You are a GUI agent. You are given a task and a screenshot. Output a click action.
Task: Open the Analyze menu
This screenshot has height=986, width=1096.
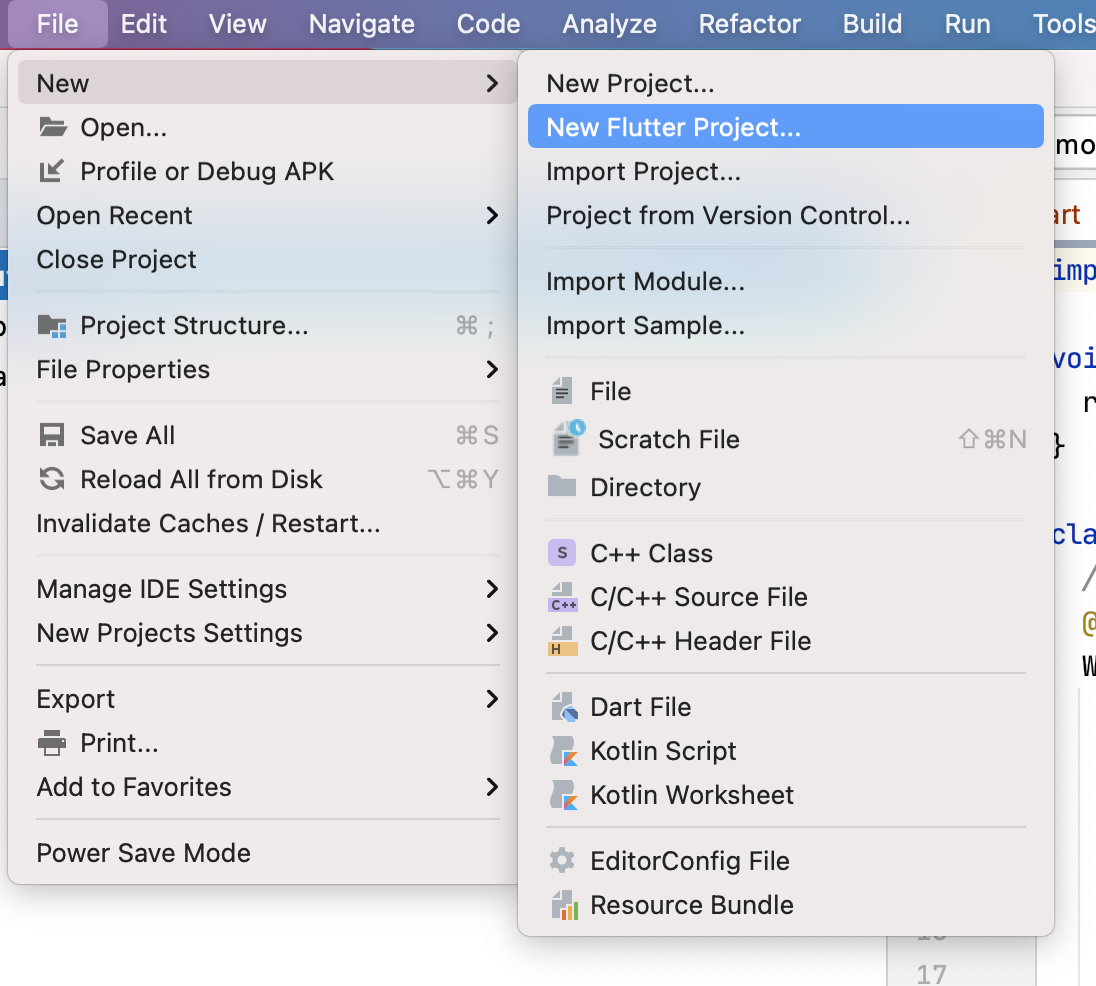610,24
